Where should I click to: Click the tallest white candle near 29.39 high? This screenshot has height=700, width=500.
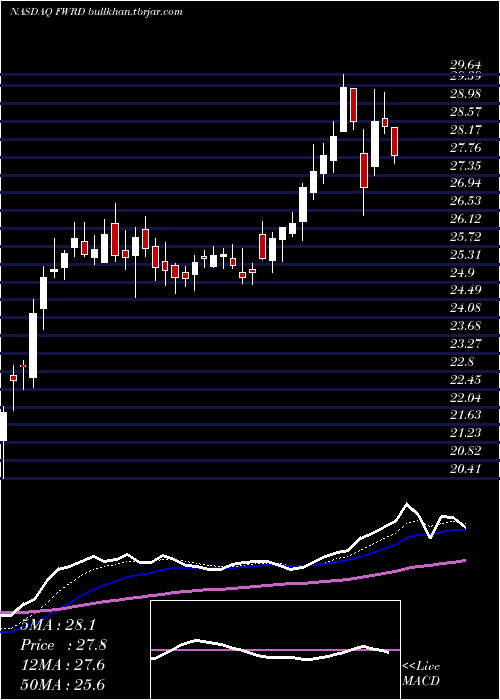point(343,109)
